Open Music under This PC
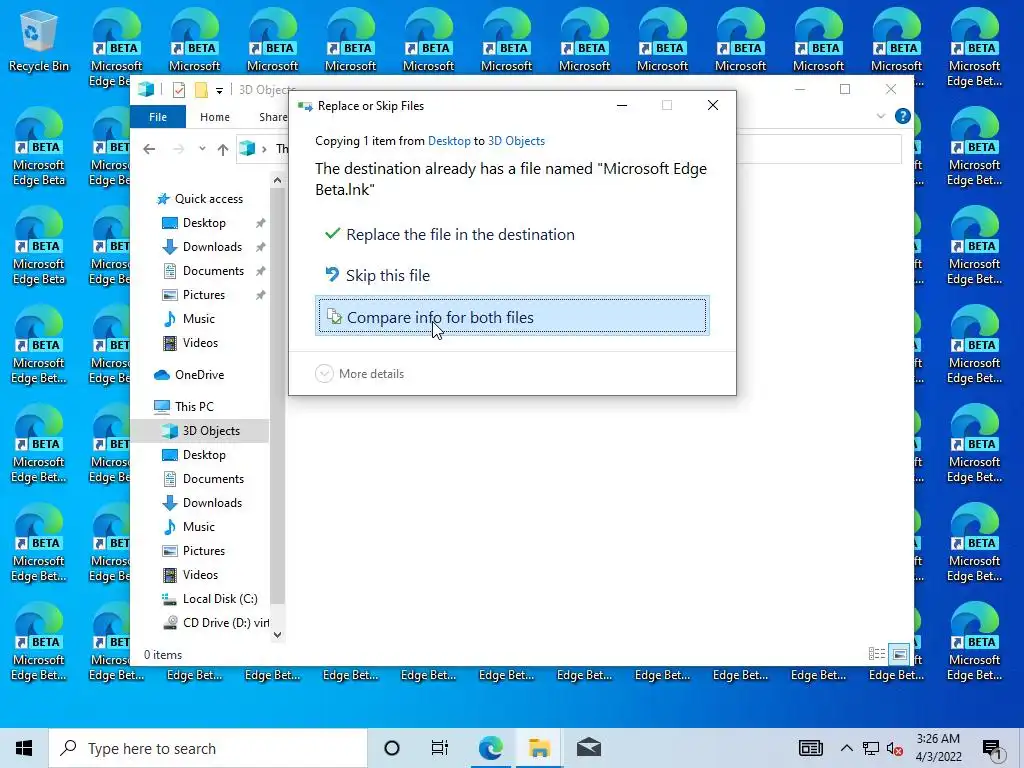Viewport: 1024px width, 768px height. [199, 526]
